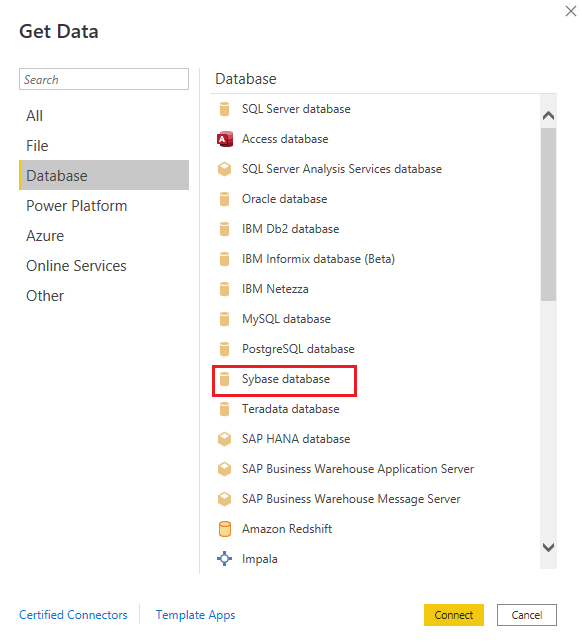
Task: Click the Oracle database cylinder icon
Action: coord(224,199)
